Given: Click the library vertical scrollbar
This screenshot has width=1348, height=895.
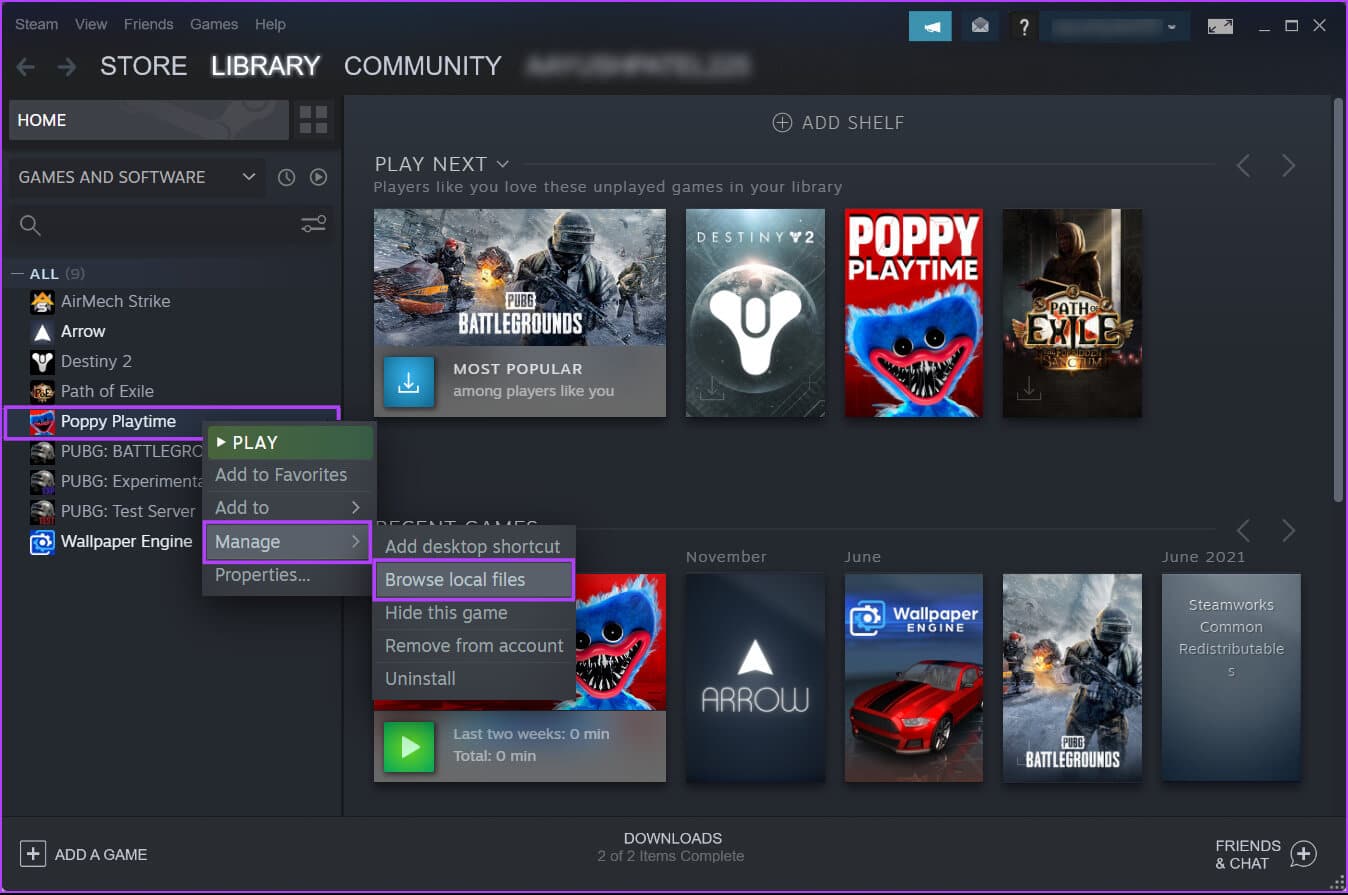Looking at the screenshot, I should [x=1338, y=300].
